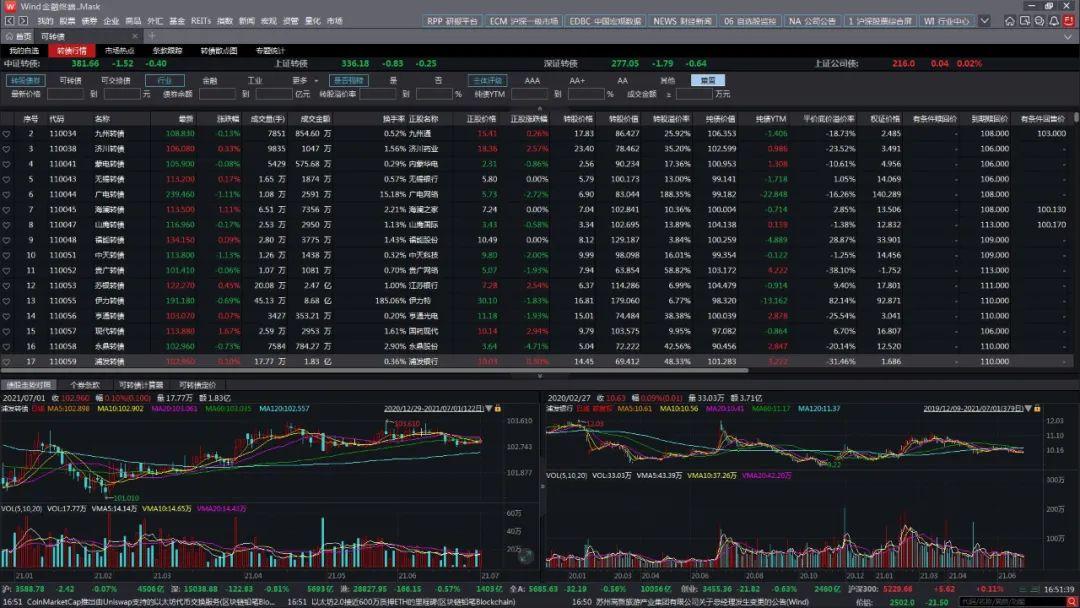
Task: Go back with the left navigation arrow
Action: coord(10,21)
